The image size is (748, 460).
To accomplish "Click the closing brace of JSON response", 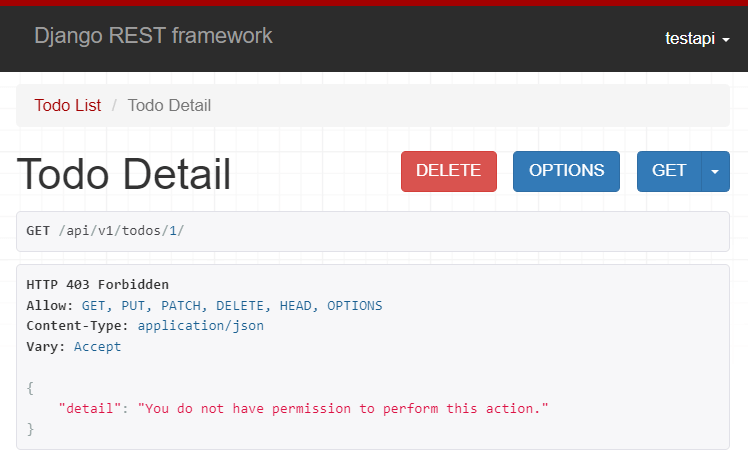I will click(x=30, y=429).
